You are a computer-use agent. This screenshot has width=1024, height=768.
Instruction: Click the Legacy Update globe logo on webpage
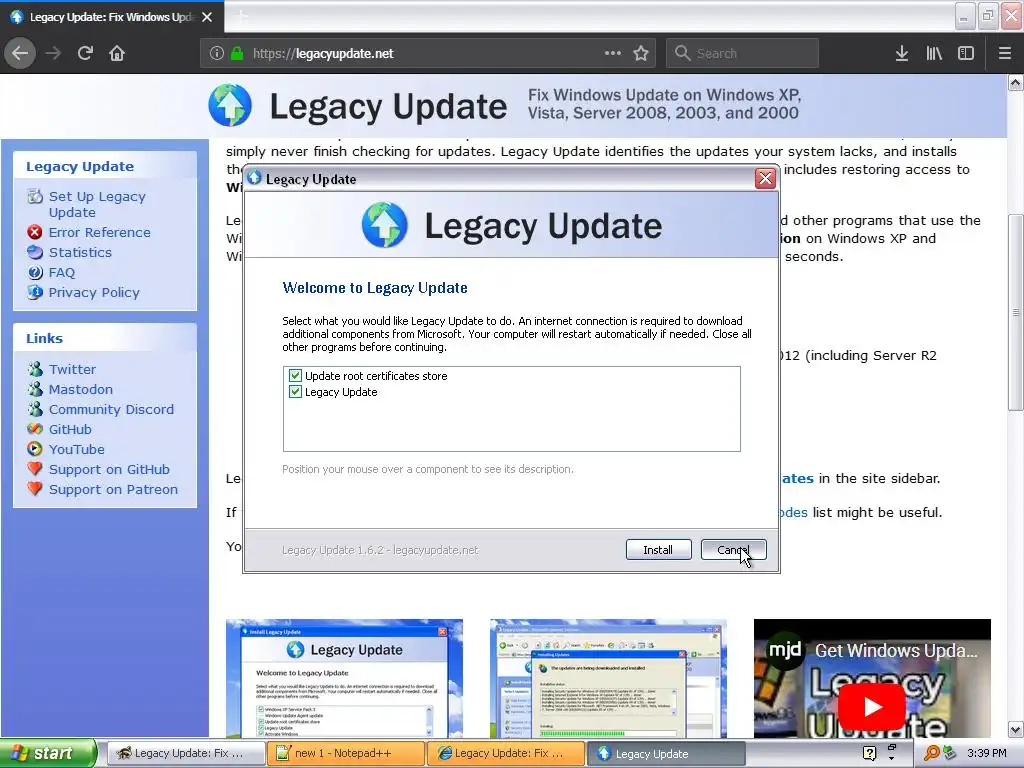point(230,105)
